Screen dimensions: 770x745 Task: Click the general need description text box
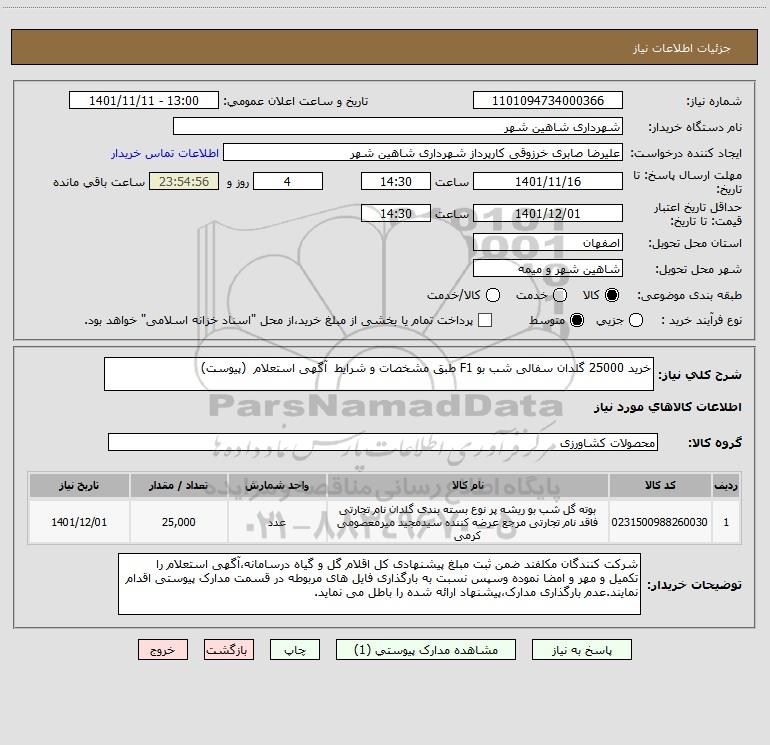tap(379, 374)
